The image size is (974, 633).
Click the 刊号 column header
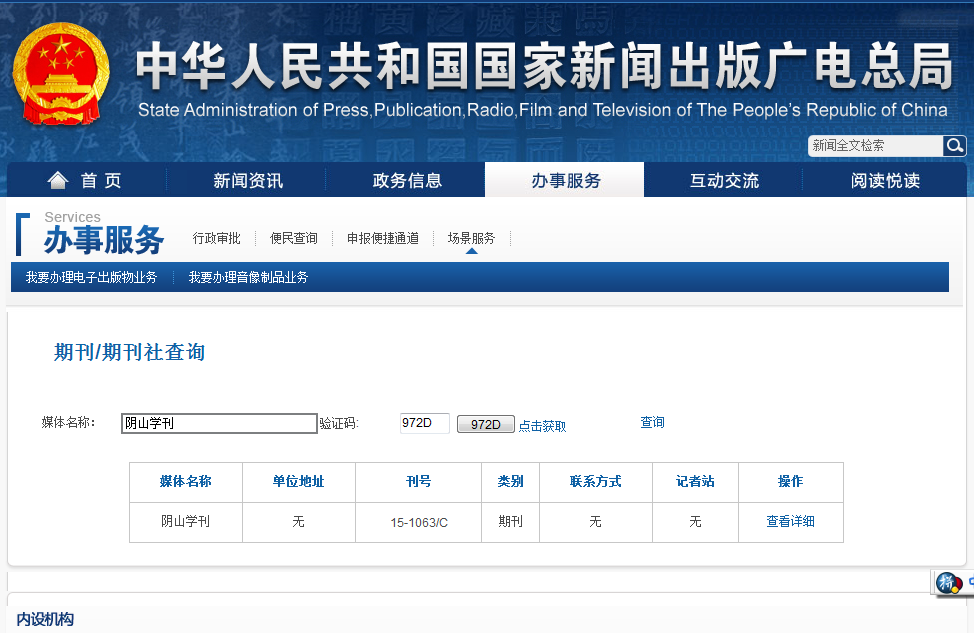point(418,481)
